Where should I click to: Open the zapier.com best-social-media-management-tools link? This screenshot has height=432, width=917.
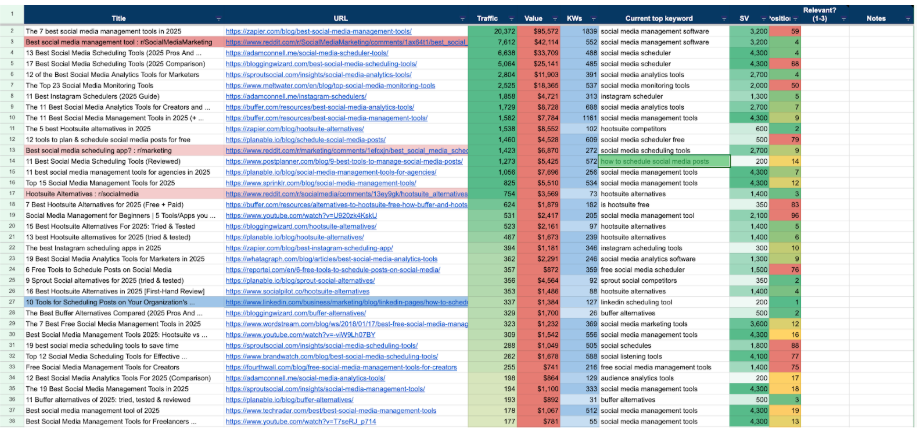[x=318, y=31]
